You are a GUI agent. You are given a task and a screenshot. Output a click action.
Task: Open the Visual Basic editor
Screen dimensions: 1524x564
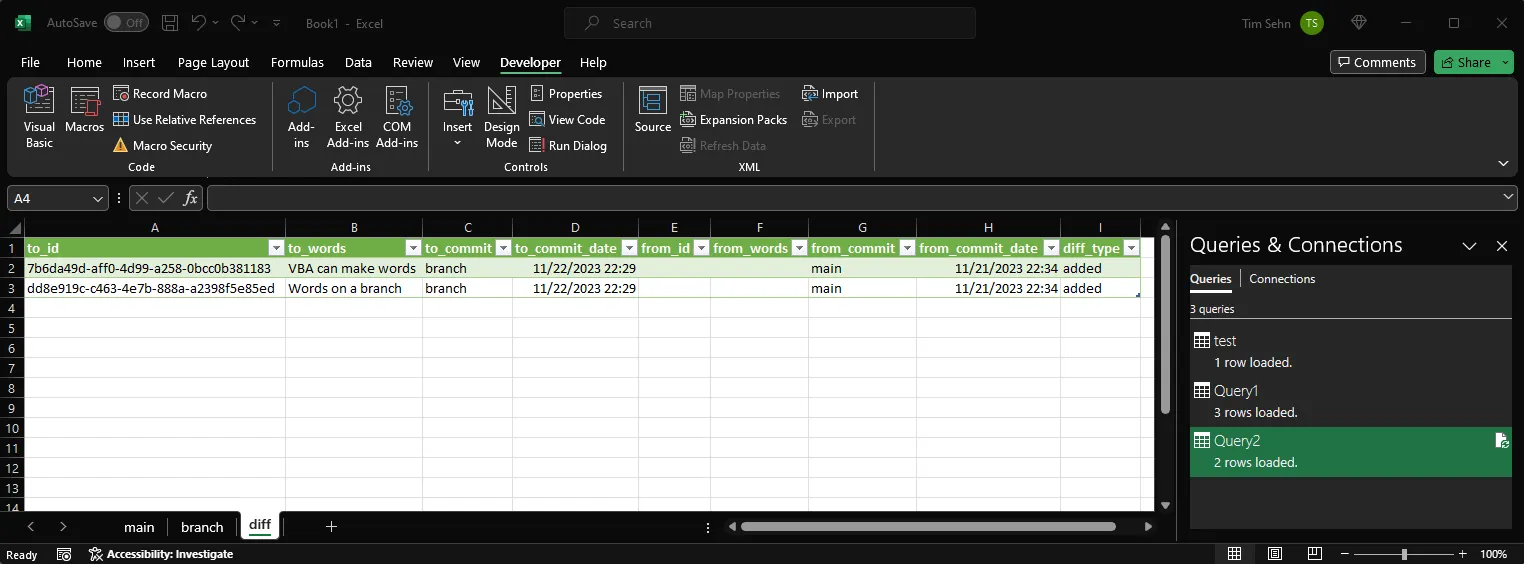point(39,117)
